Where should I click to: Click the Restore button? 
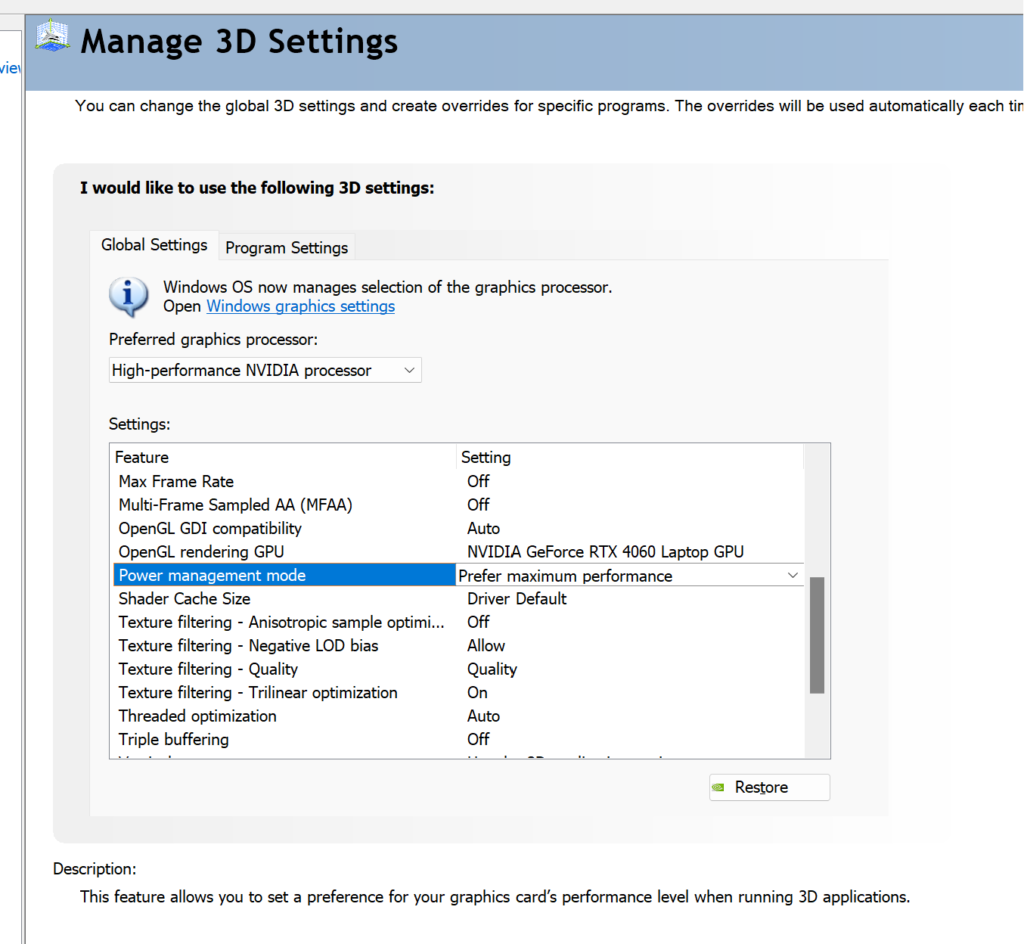tap(769, 787)
